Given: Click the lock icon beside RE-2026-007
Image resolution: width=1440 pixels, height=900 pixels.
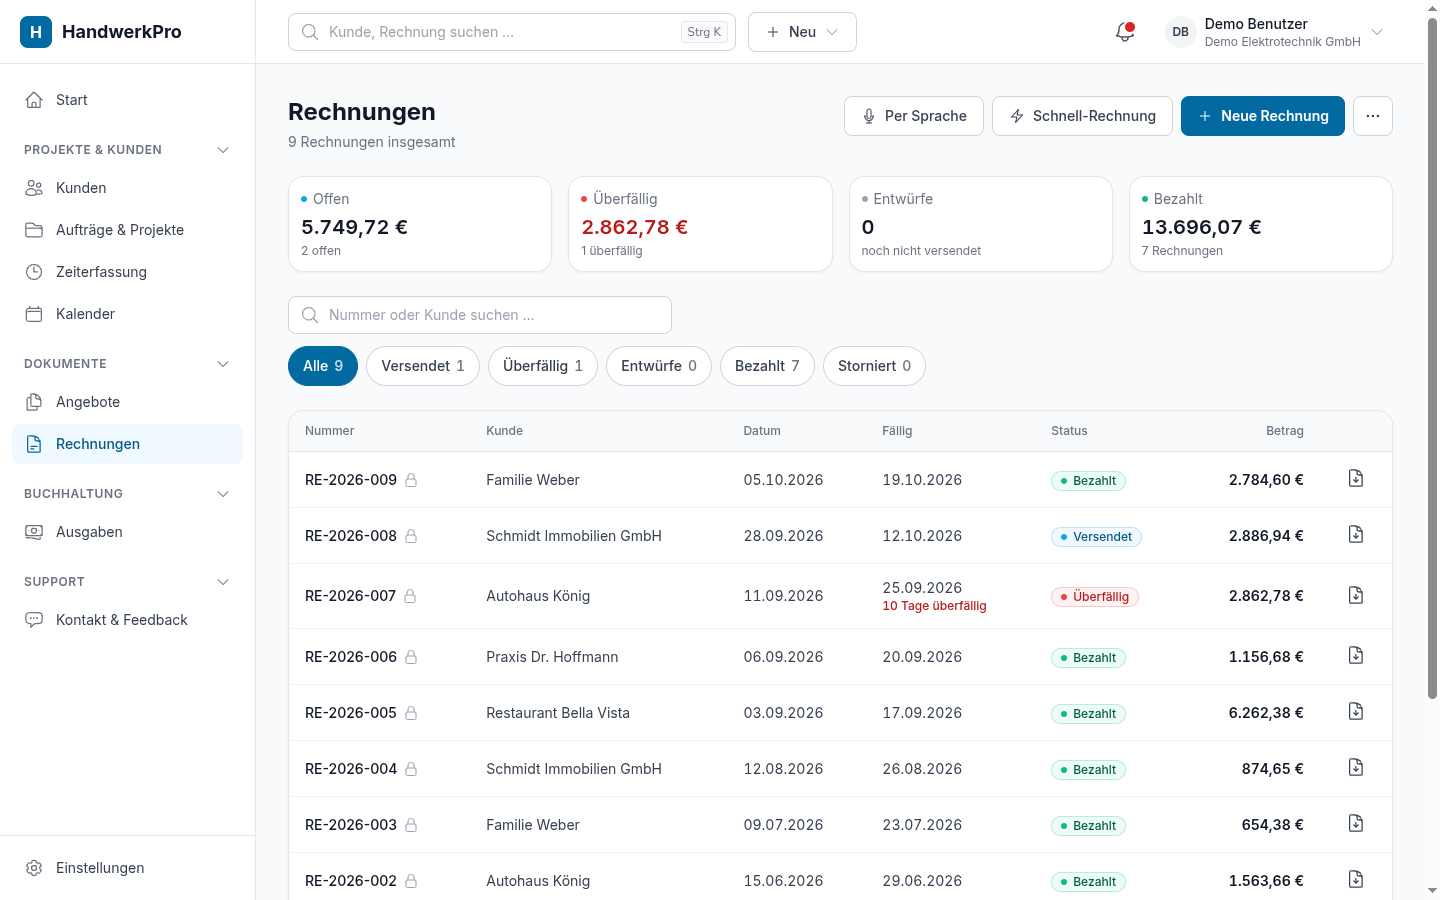Looking at the screenshot, I should [x=410, y=596].
